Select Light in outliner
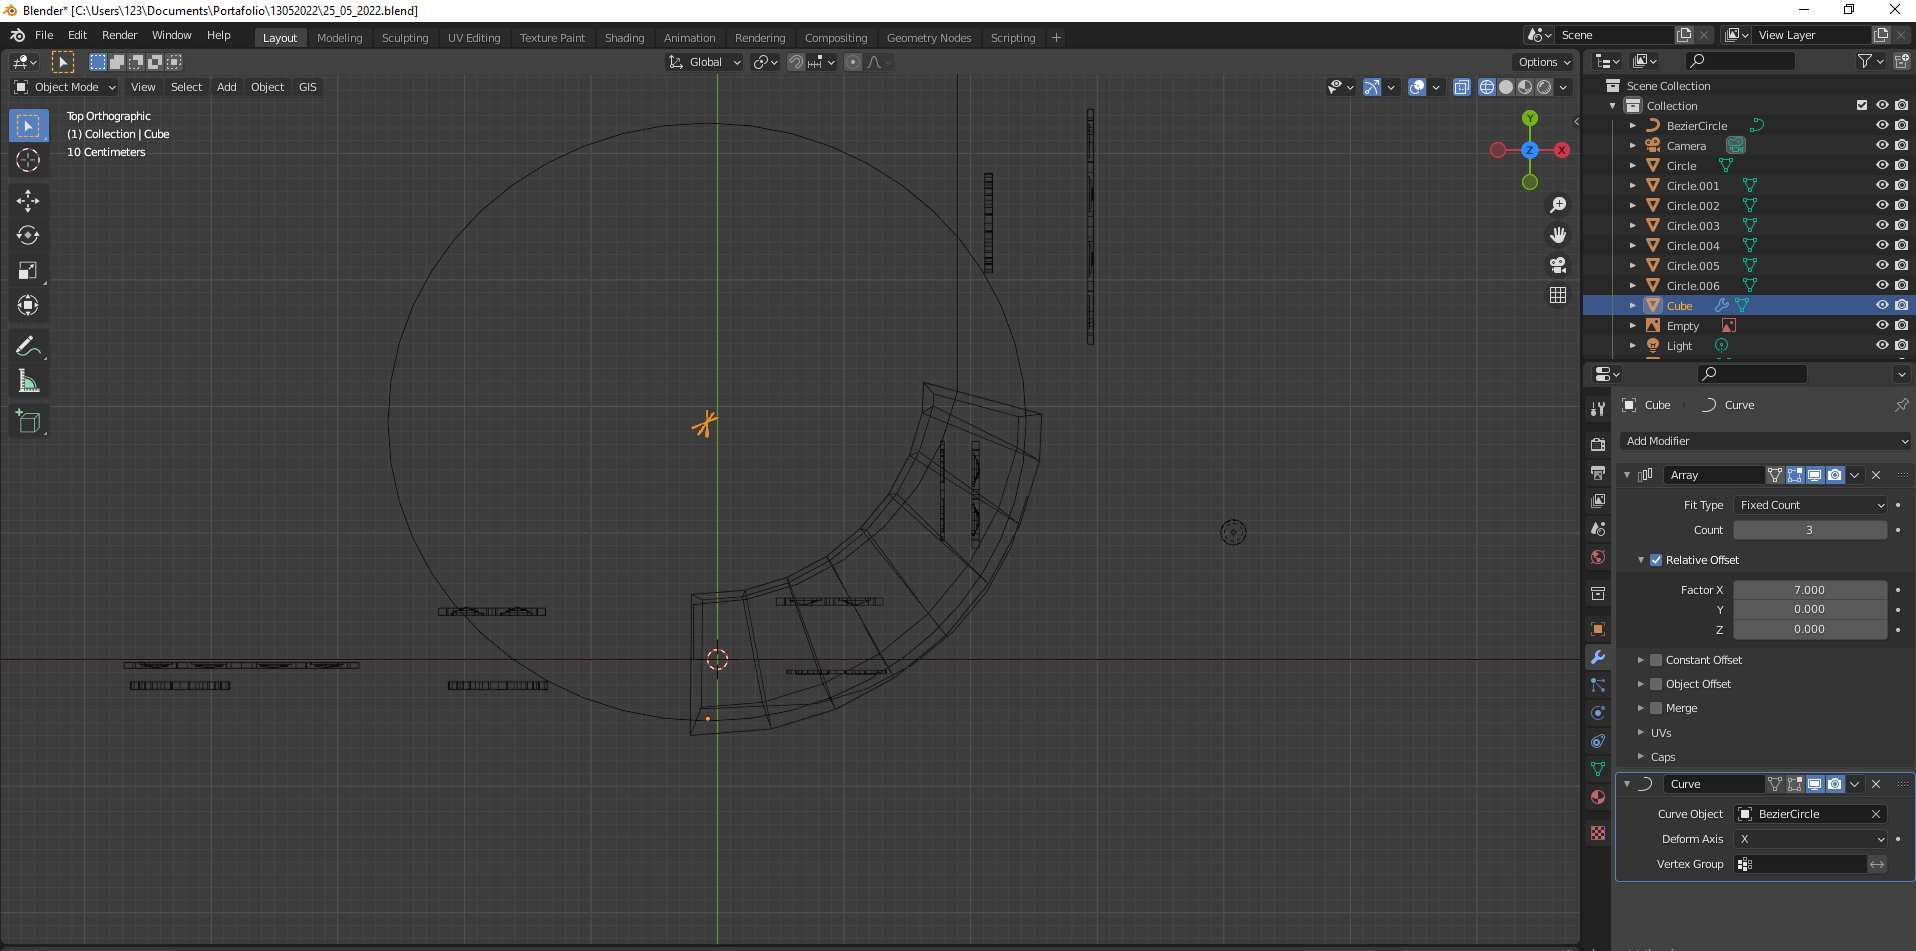 1679,346
